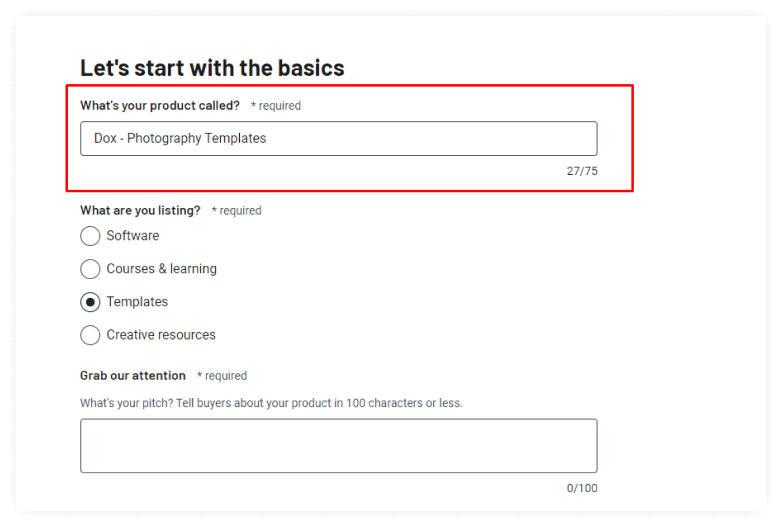Click required marker next to listing question
The image size is (782, 527).
236,210
